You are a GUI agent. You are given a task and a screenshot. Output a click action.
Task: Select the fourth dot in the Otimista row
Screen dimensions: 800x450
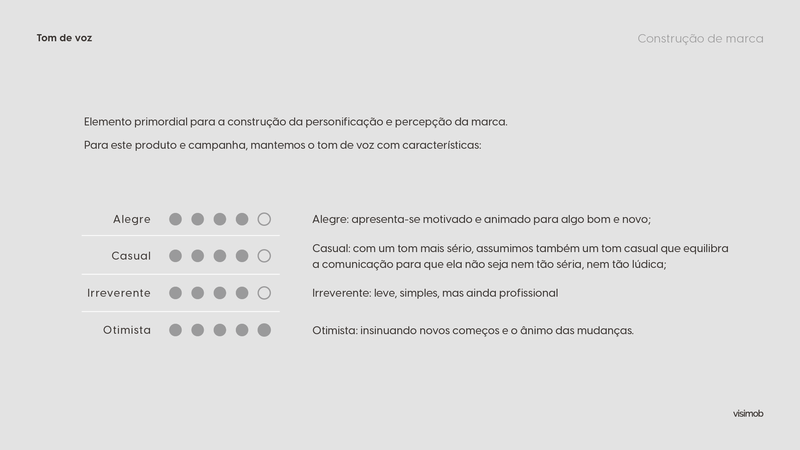click(242, 330)
